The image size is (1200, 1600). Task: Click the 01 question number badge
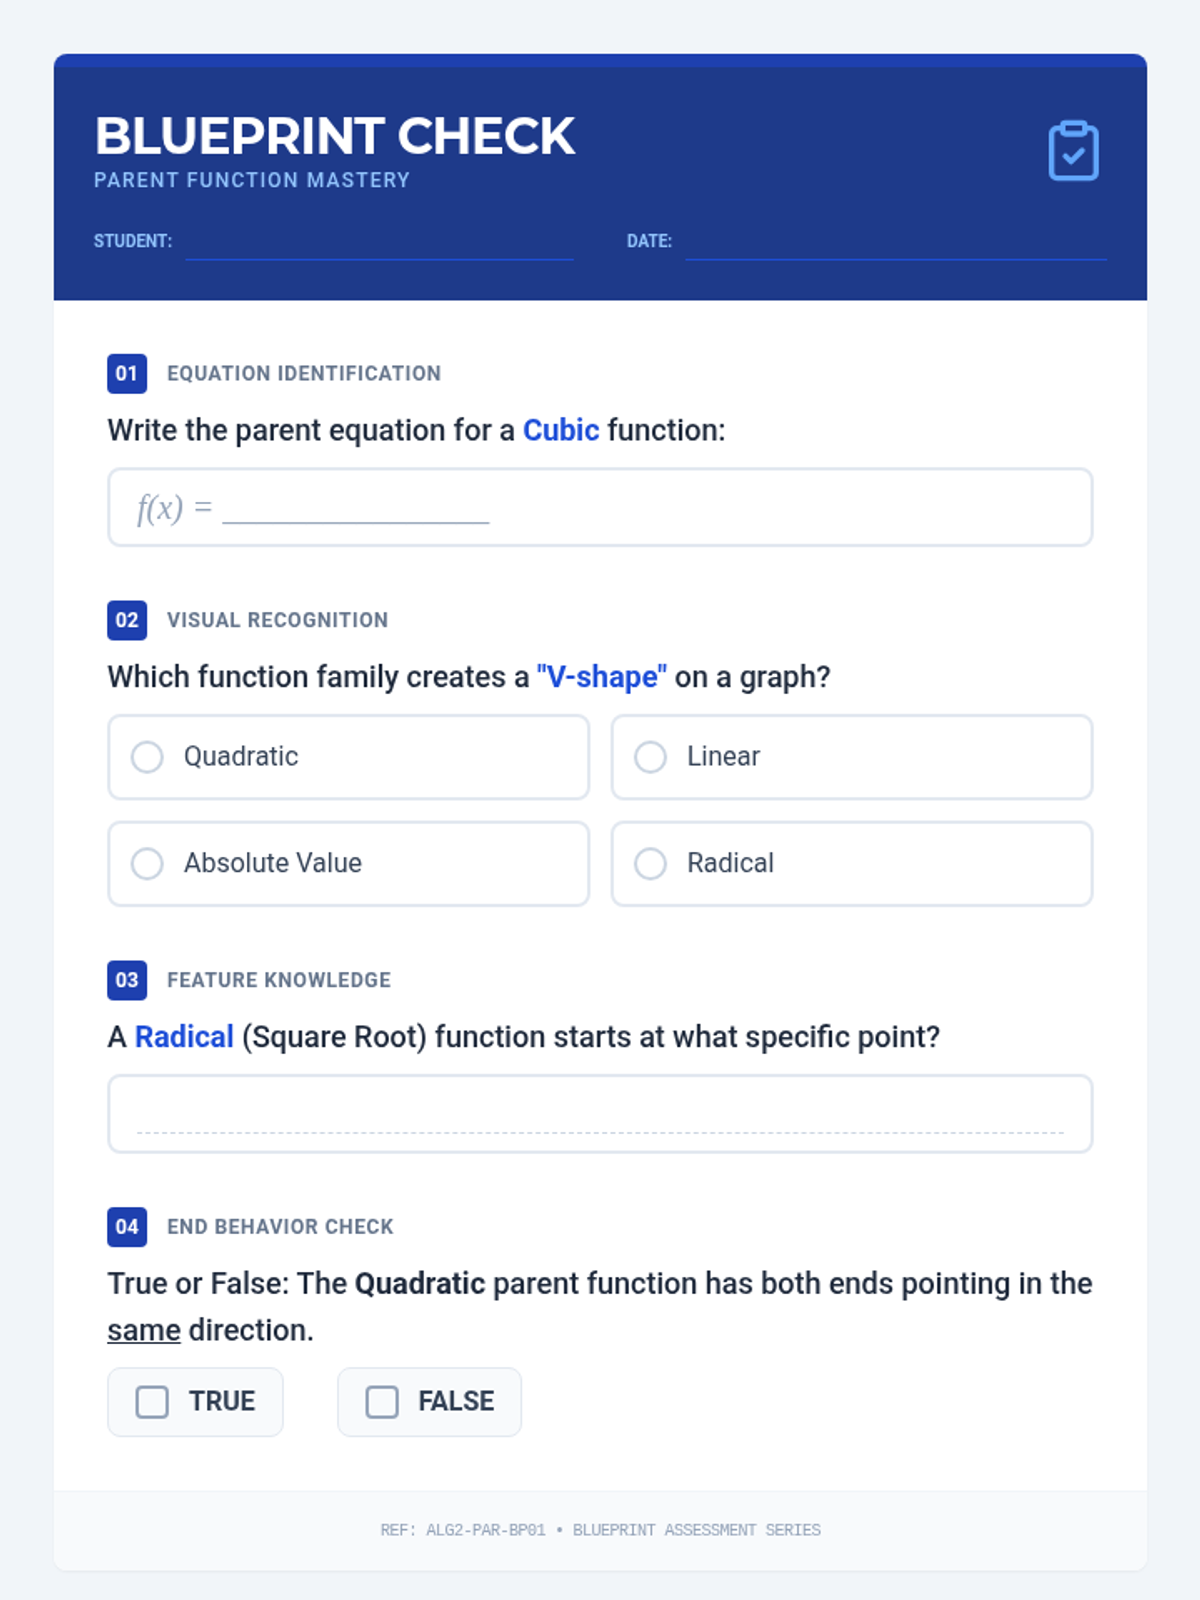click(x=127, y=374)
